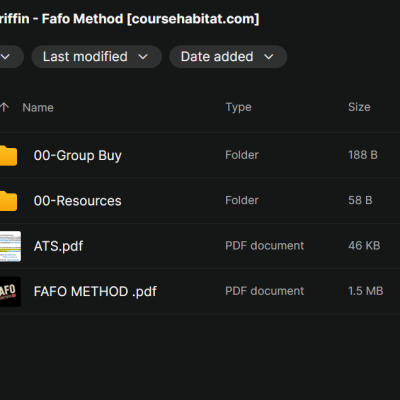Click the 188 B size value
This screenshot has height=400, width=400.
363,155
